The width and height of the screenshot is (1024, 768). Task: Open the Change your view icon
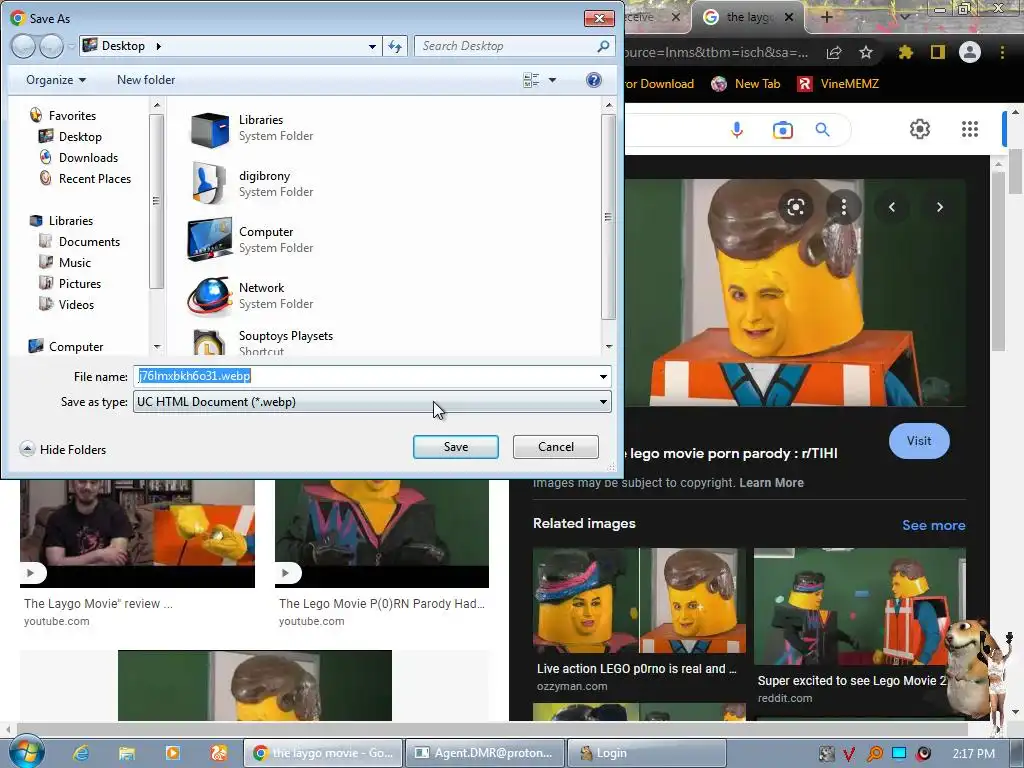[x=532, y=80]
